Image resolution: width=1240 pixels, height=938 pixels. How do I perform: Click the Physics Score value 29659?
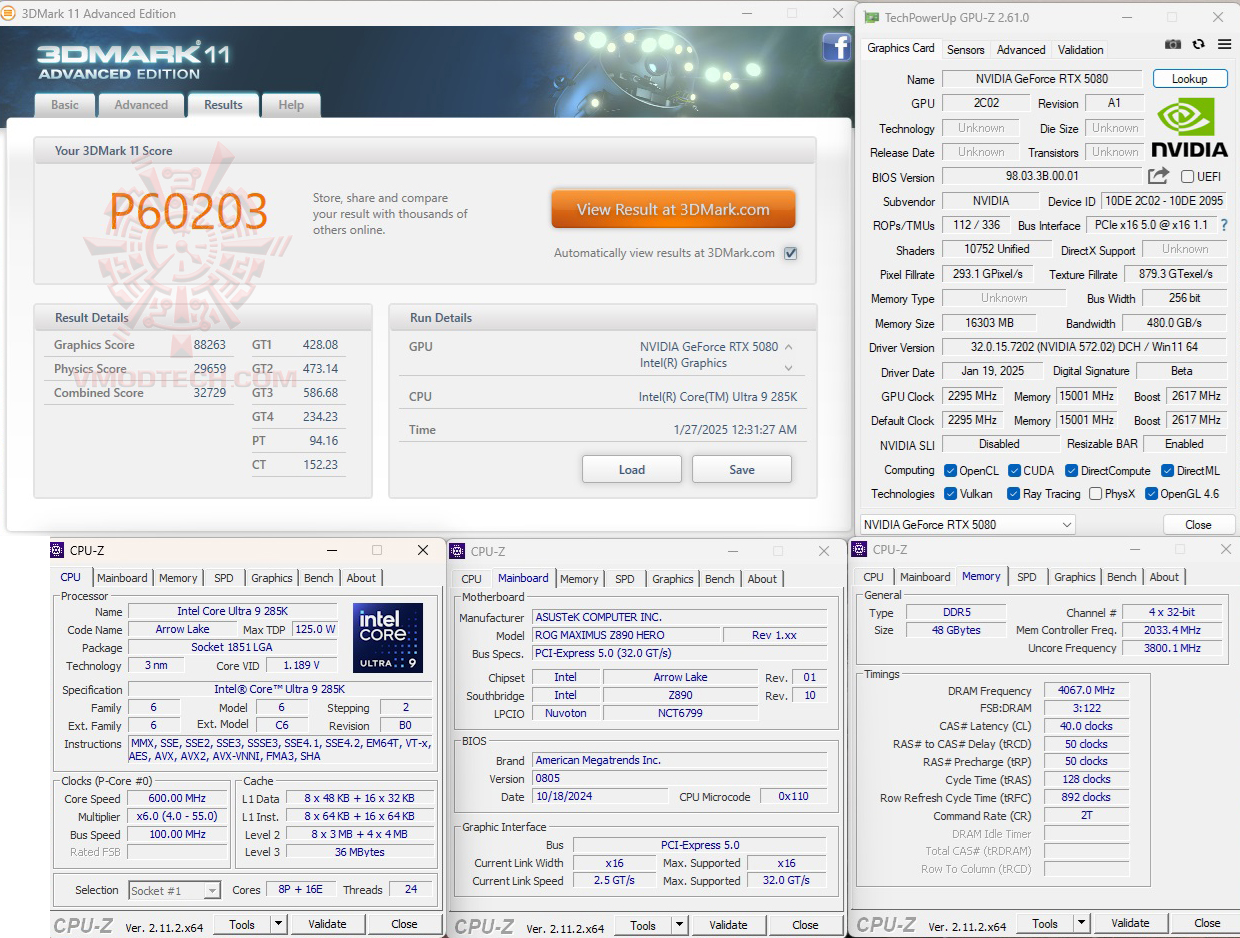(x=210, y=368)
